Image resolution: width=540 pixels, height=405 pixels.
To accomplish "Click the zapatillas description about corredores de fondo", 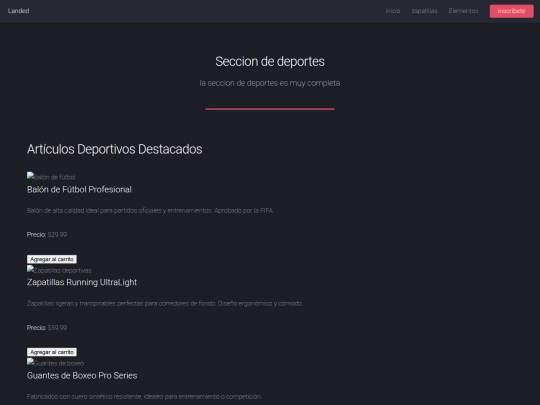I will point(165,303).
